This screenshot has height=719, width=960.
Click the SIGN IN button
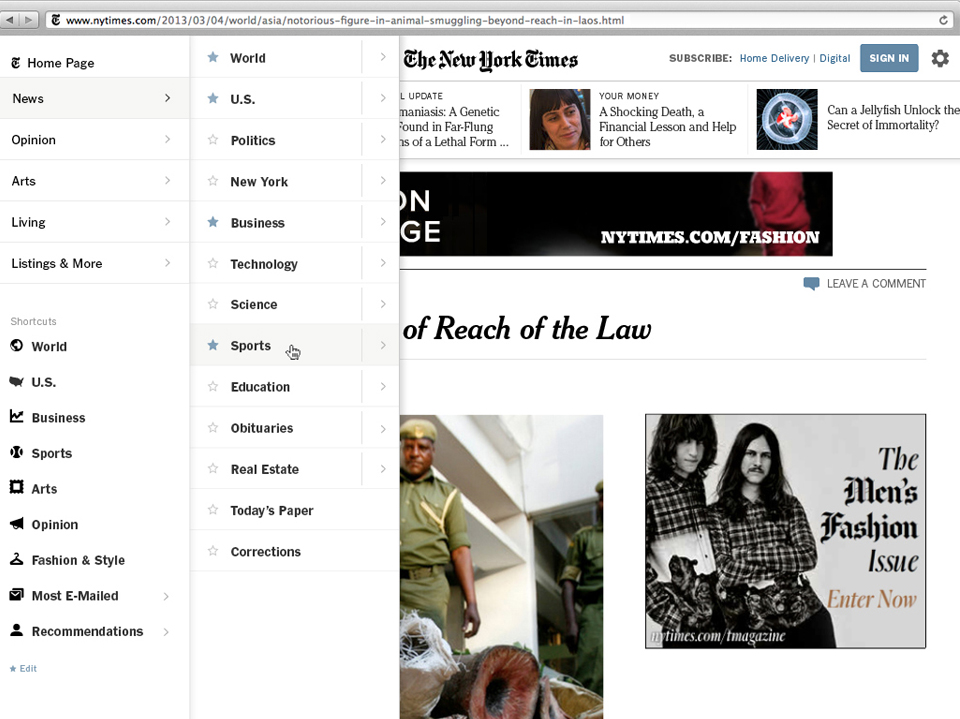[x=888, y=58]
